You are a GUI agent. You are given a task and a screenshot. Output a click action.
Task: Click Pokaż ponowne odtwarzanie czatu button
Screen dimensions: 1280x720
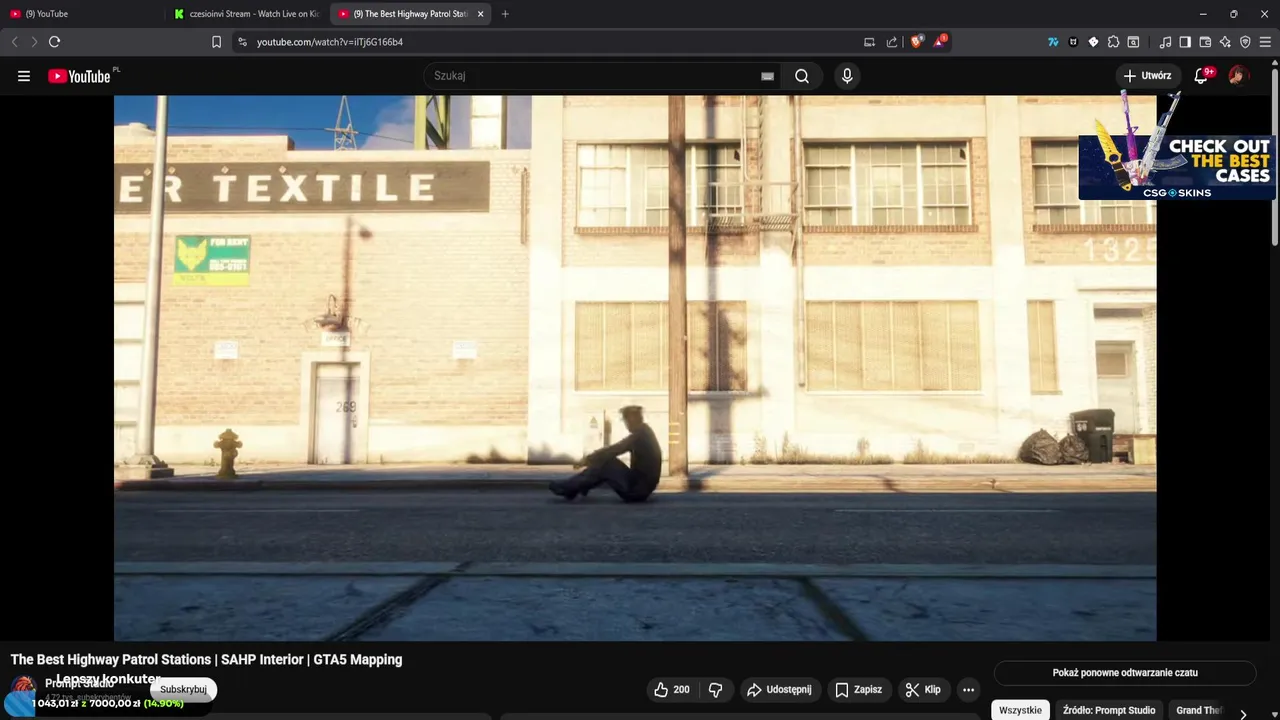coord(1125,673)
